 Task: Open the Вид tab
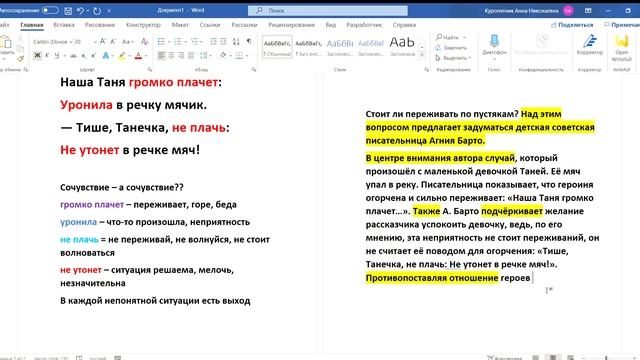(331, 25)
